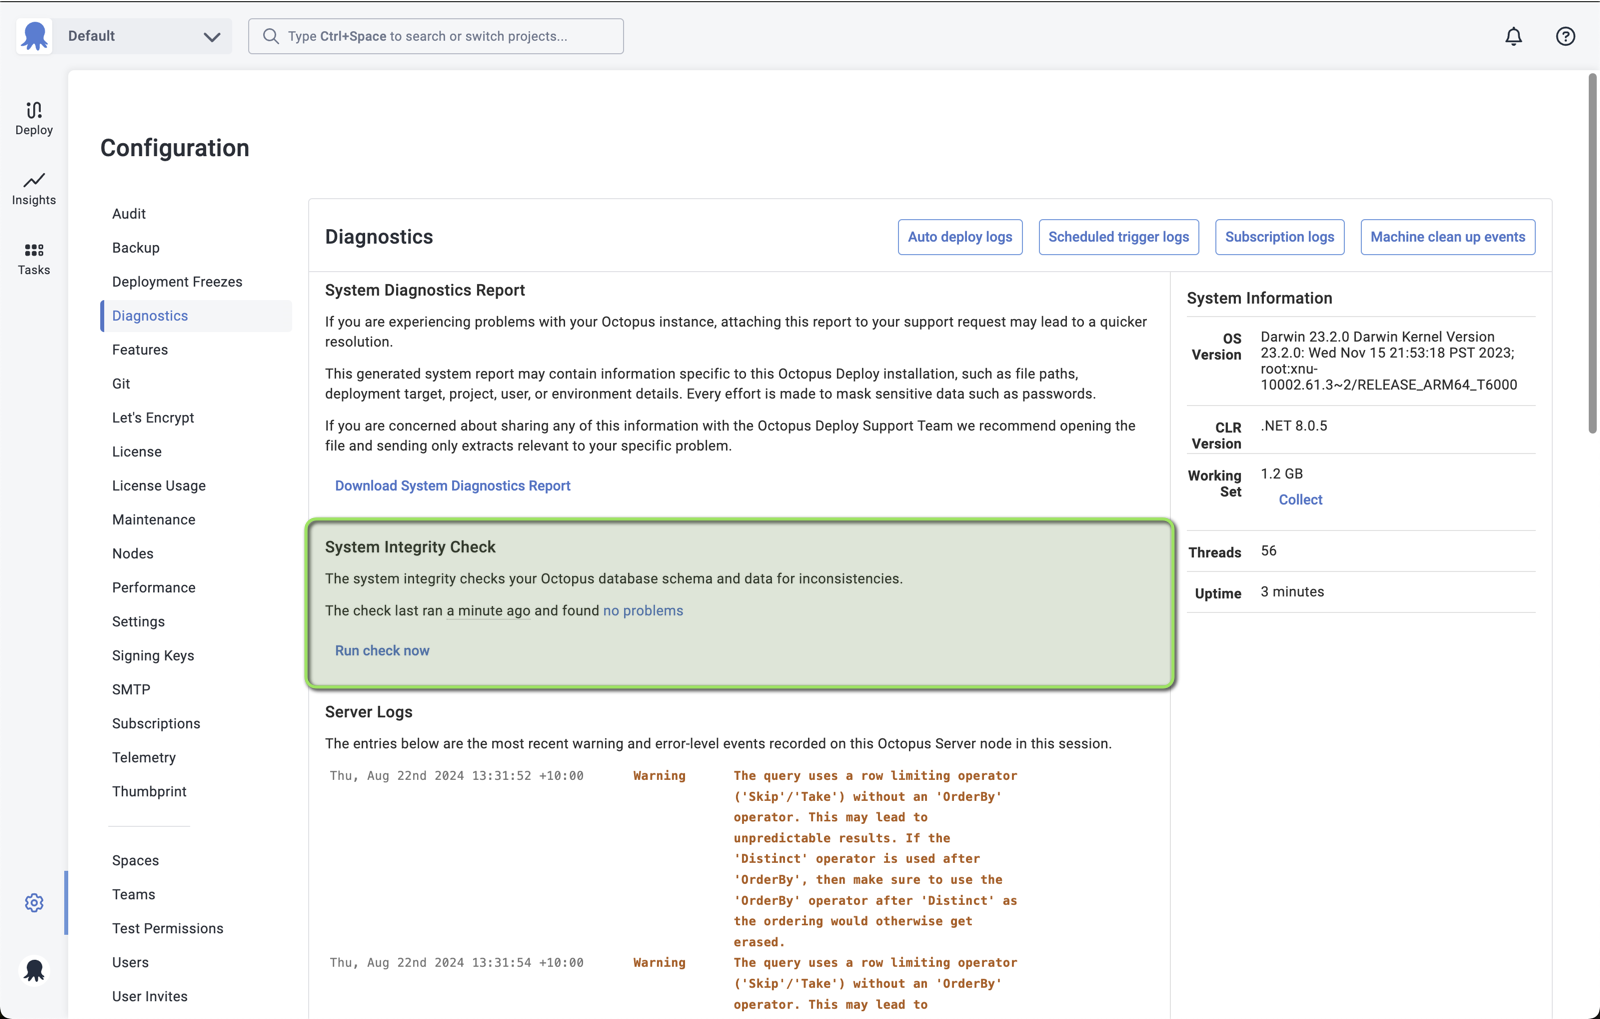This screenshot has width=1600, height=1019.
Task: Click the page vertical scrollbar
Action: click(1592, 254)
